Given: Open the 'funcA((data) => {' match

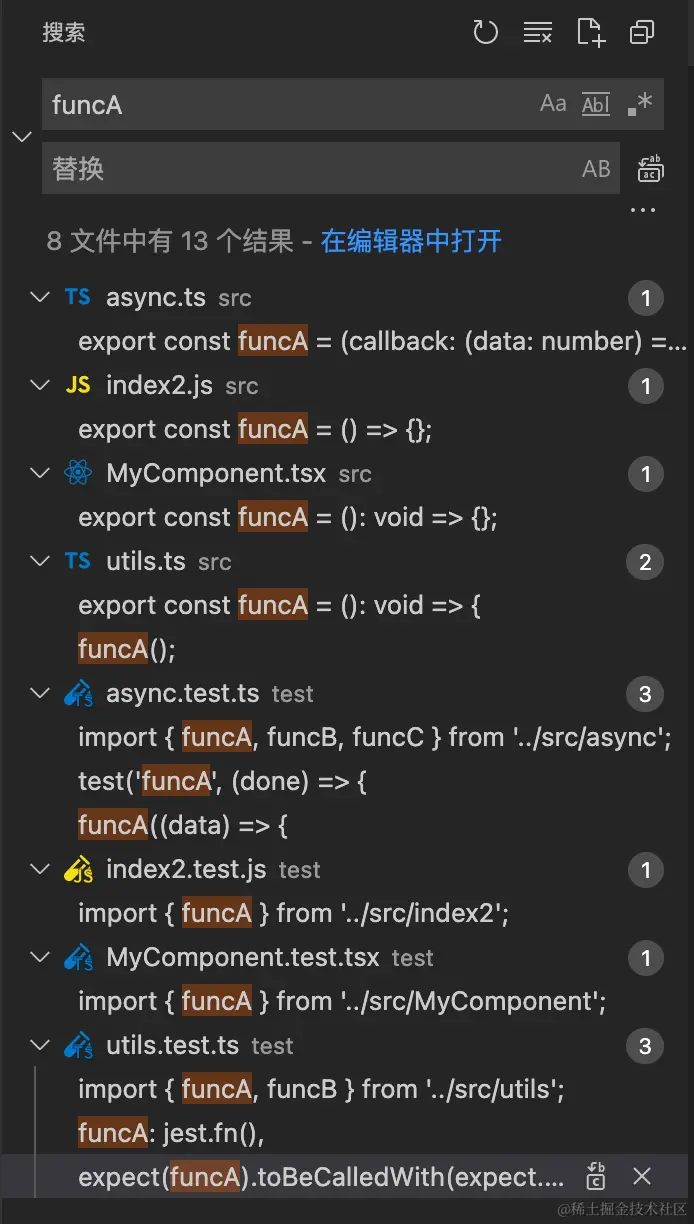Looking at the screenshot, I should click(183, 825).
